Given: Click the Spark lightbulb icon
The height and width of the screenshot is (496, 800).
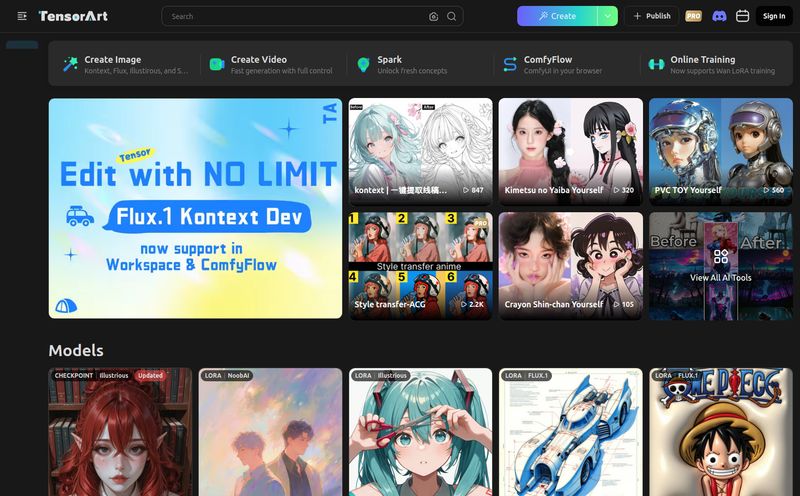Looking at the screenshot, I should [x=363, y=64].
